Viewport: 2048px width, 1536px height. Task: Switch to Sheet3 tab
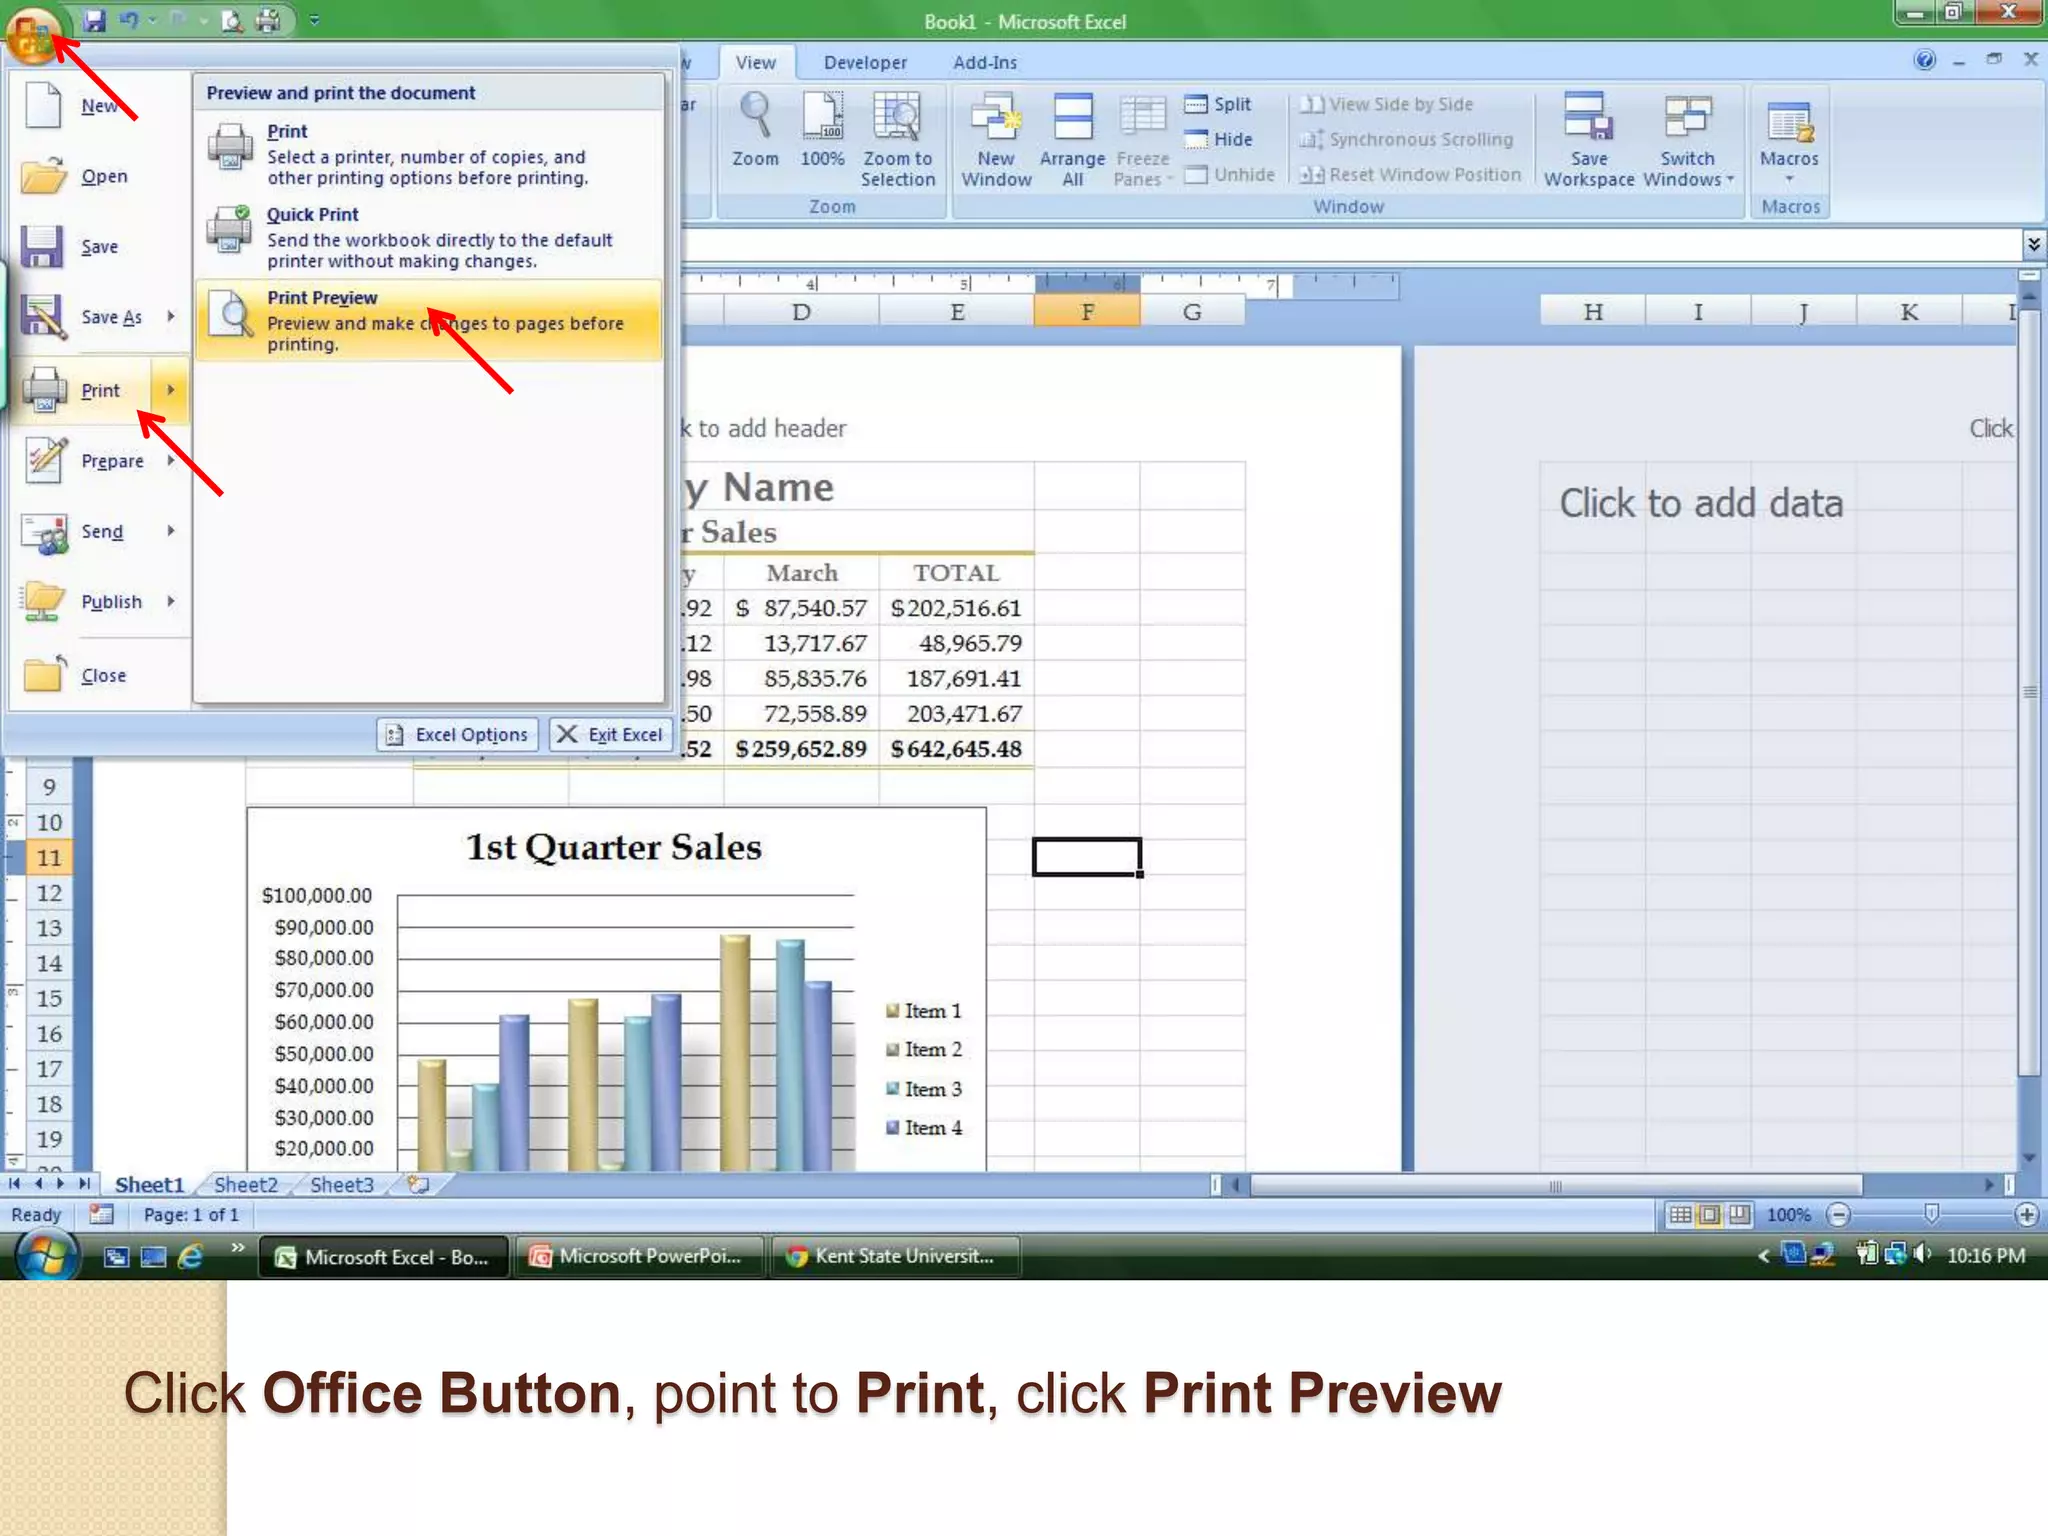[x=342, y=1185]
